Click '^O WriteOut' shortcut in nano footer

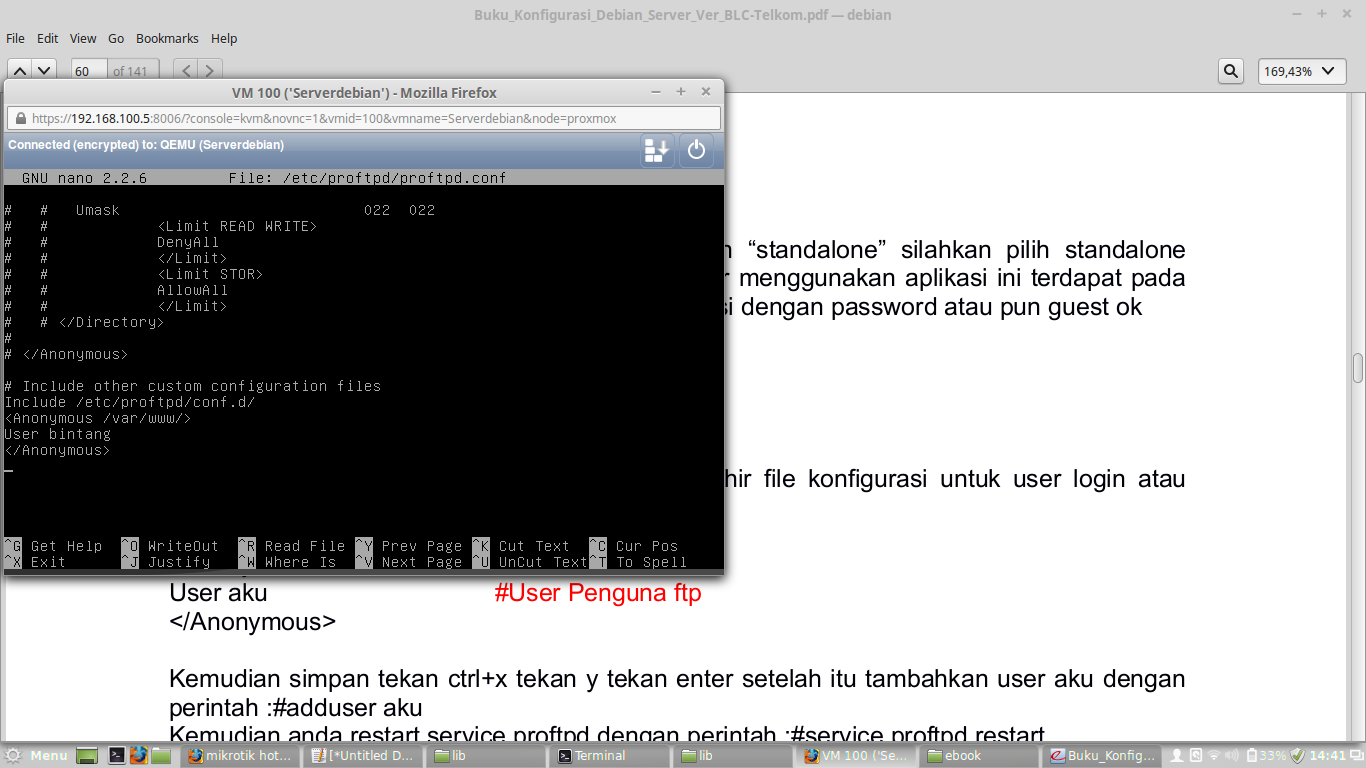170,546
